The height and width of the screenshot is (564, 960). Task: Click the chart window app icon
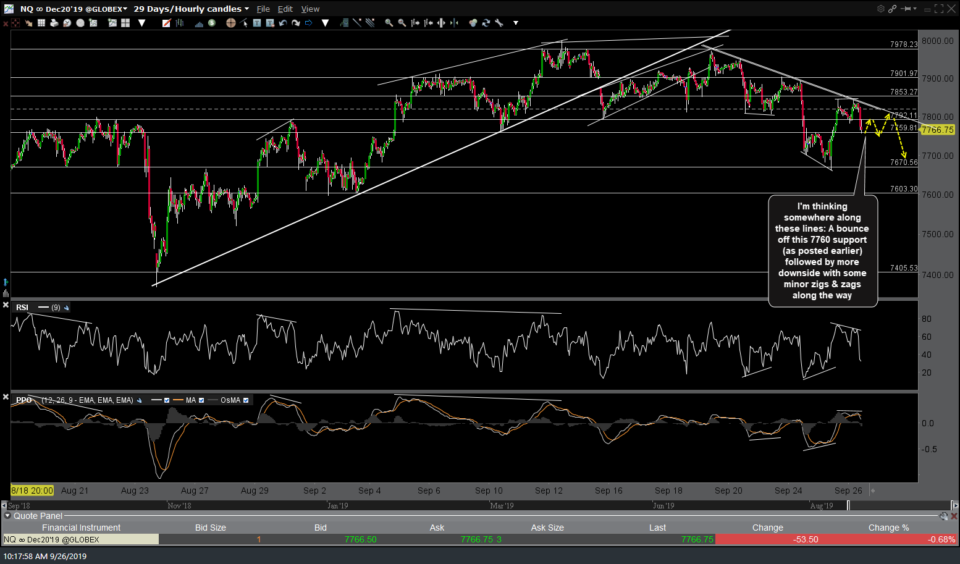point(8,9)
